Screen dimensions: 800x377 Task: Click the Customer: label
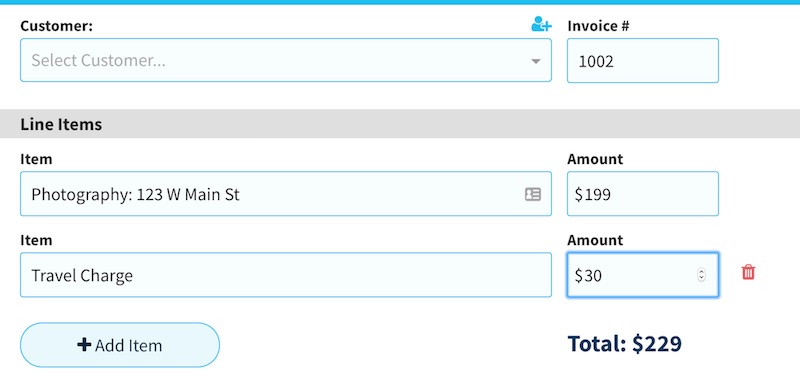pyautogui.click(x=57, y=26)
